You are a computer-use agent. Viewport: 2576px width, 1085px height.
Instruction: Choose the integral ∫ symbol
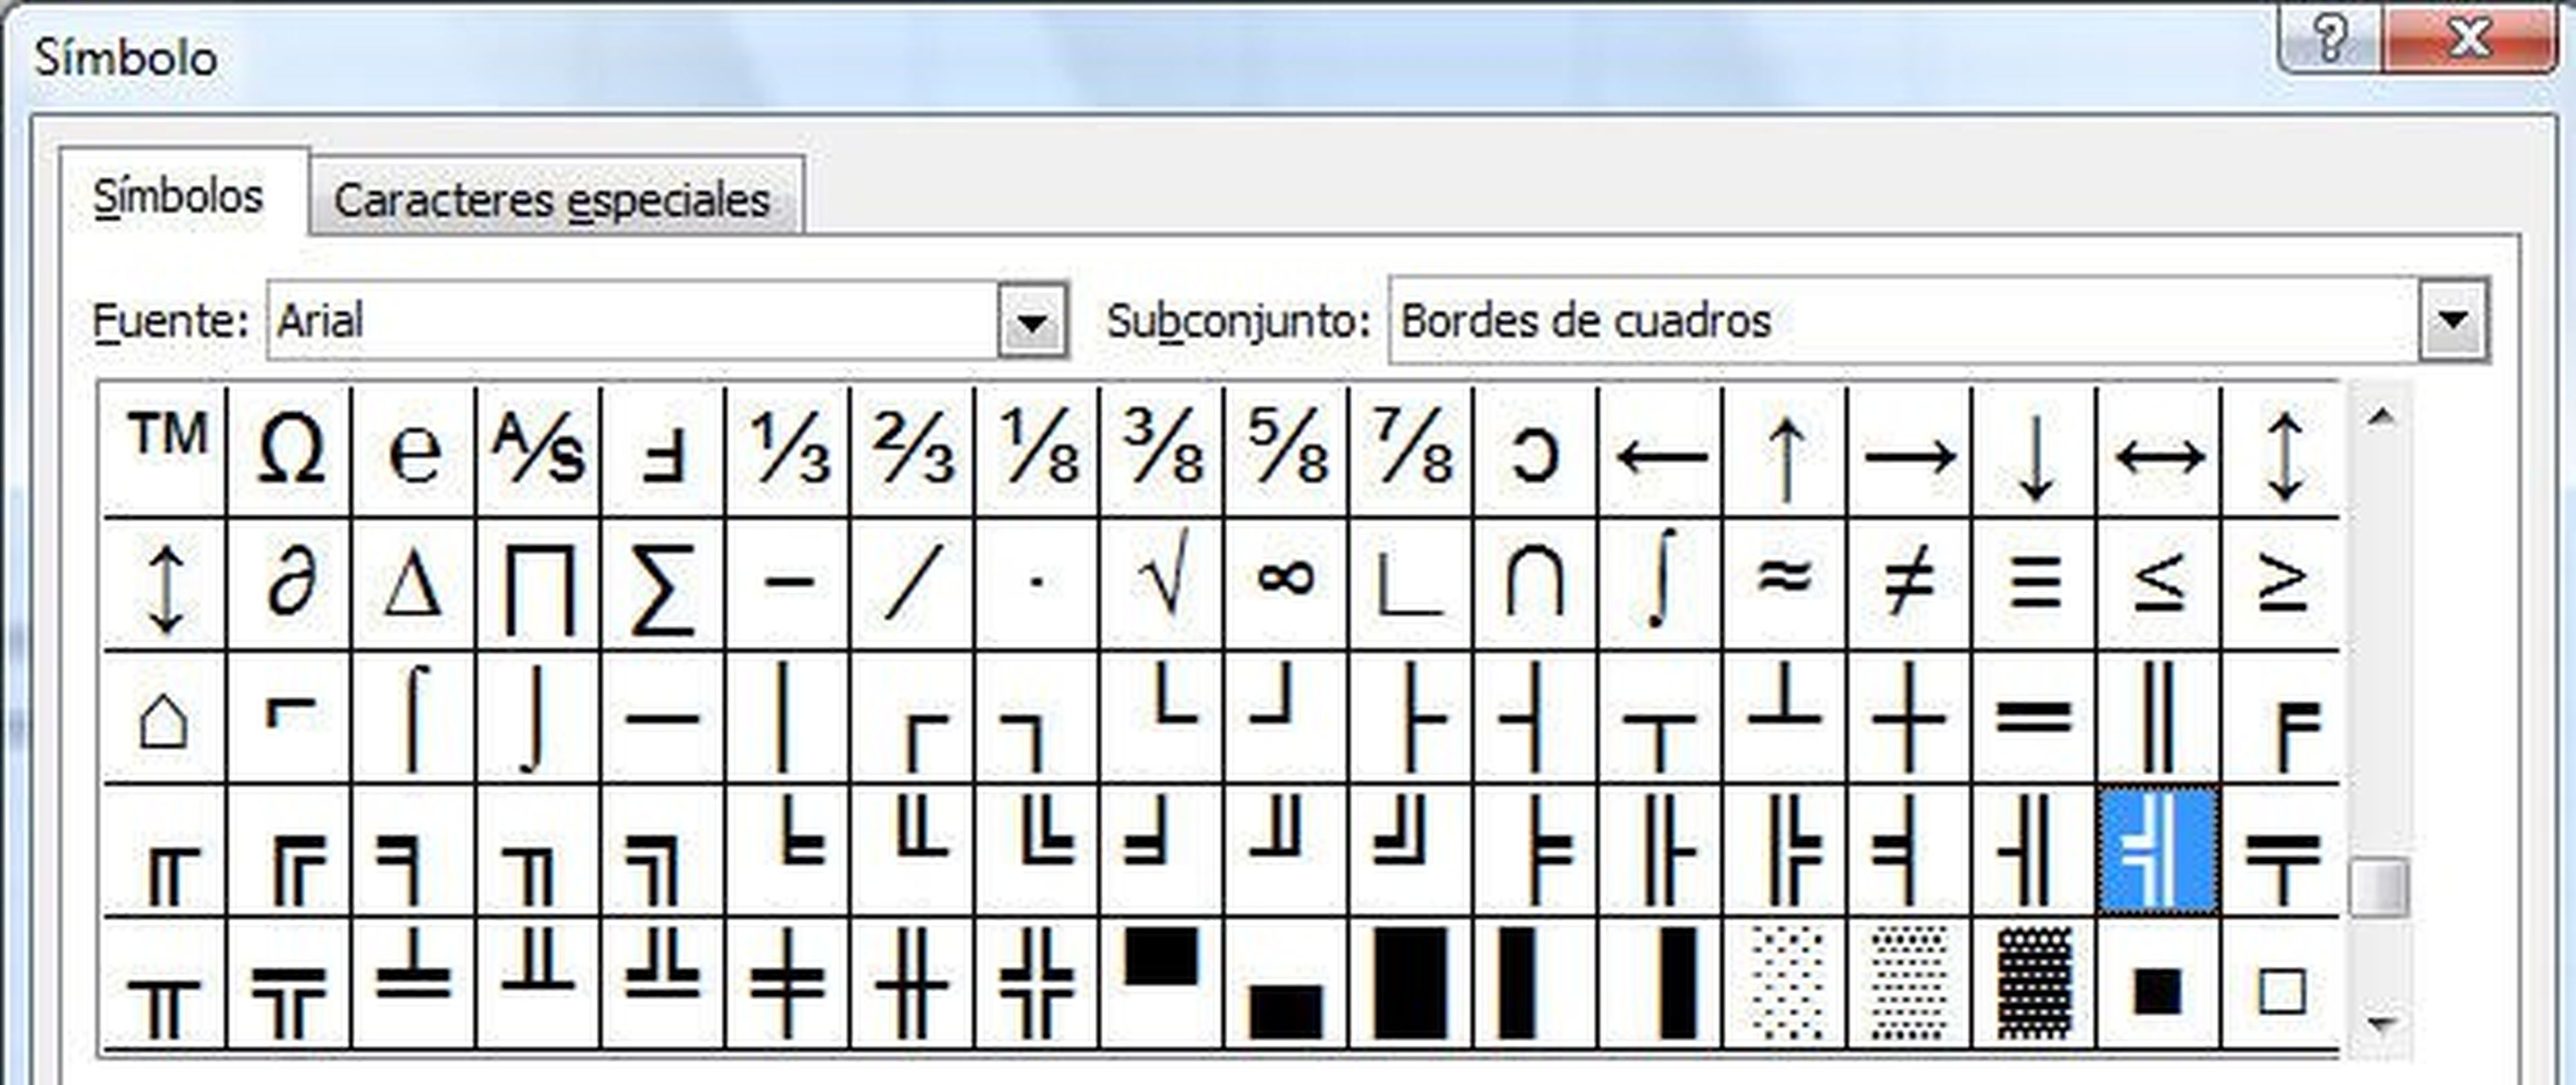(1660, 584)
